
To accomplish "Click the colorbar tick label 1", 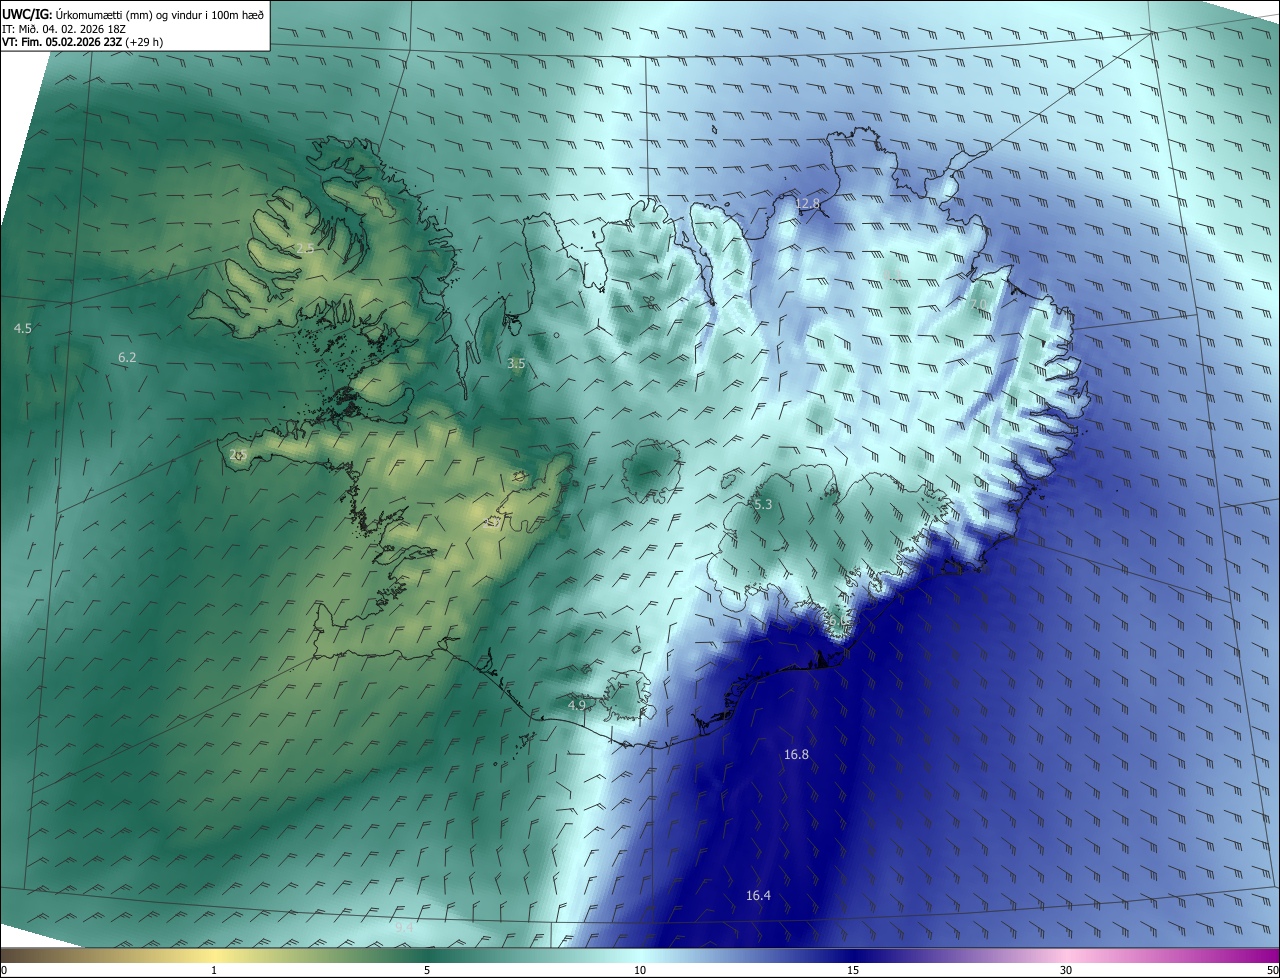I will point(214,970).
